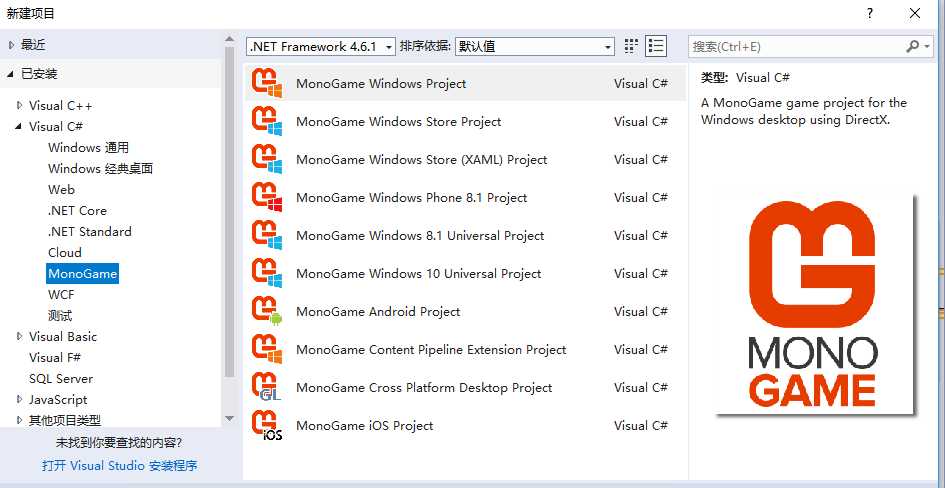Open the sort by 默认值 dropdown
The height and width of the screenshot is (488, 945).
pos(535,46)
